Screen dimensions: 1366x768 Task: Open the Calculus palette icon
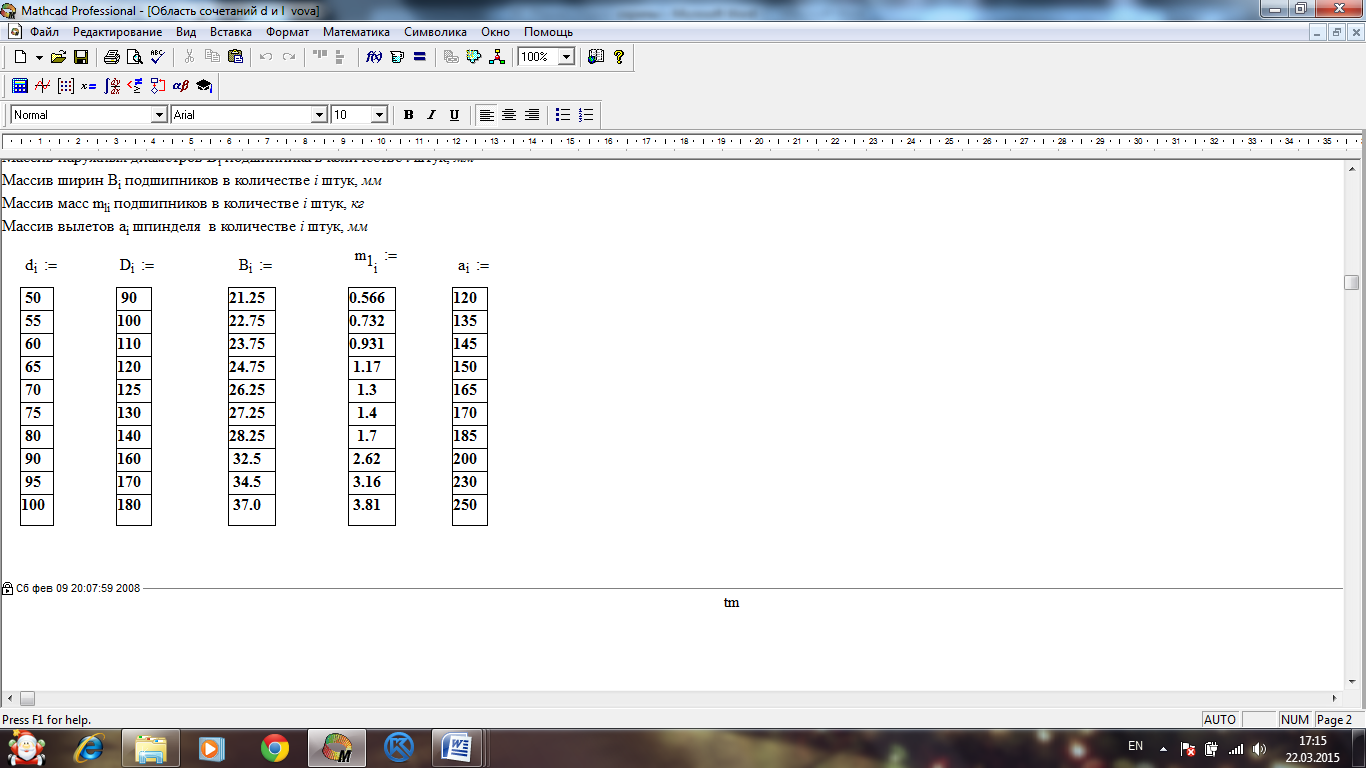113,86
